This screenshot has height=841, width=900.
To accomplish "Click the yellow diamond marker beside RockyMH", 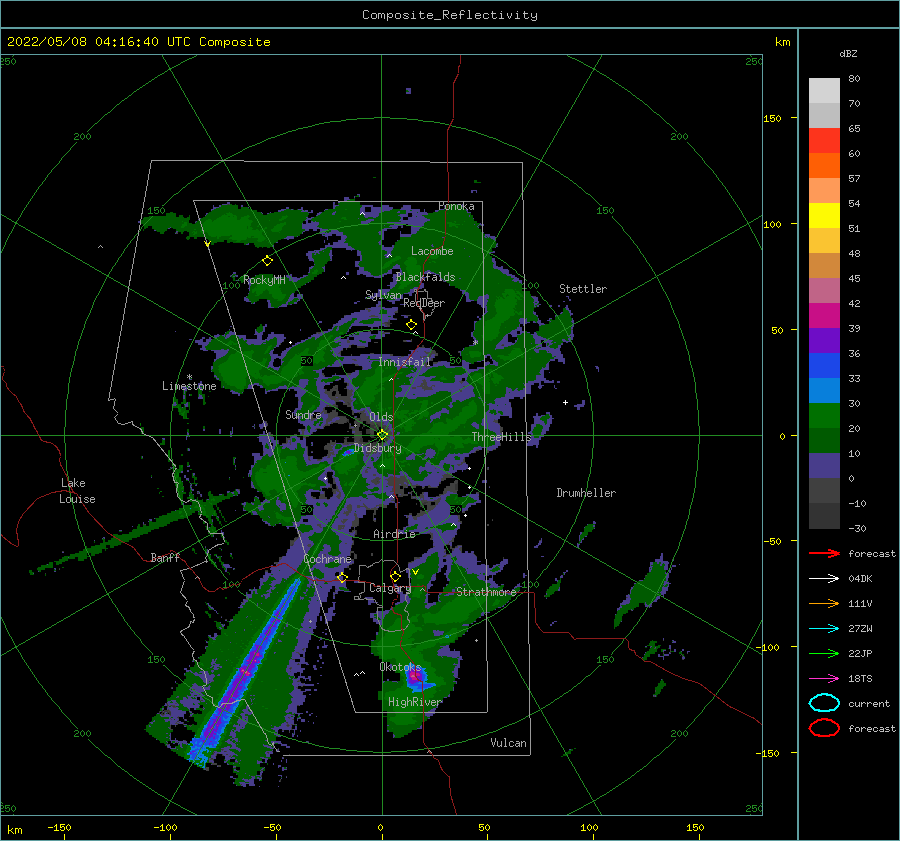I will tap(267, 261).
